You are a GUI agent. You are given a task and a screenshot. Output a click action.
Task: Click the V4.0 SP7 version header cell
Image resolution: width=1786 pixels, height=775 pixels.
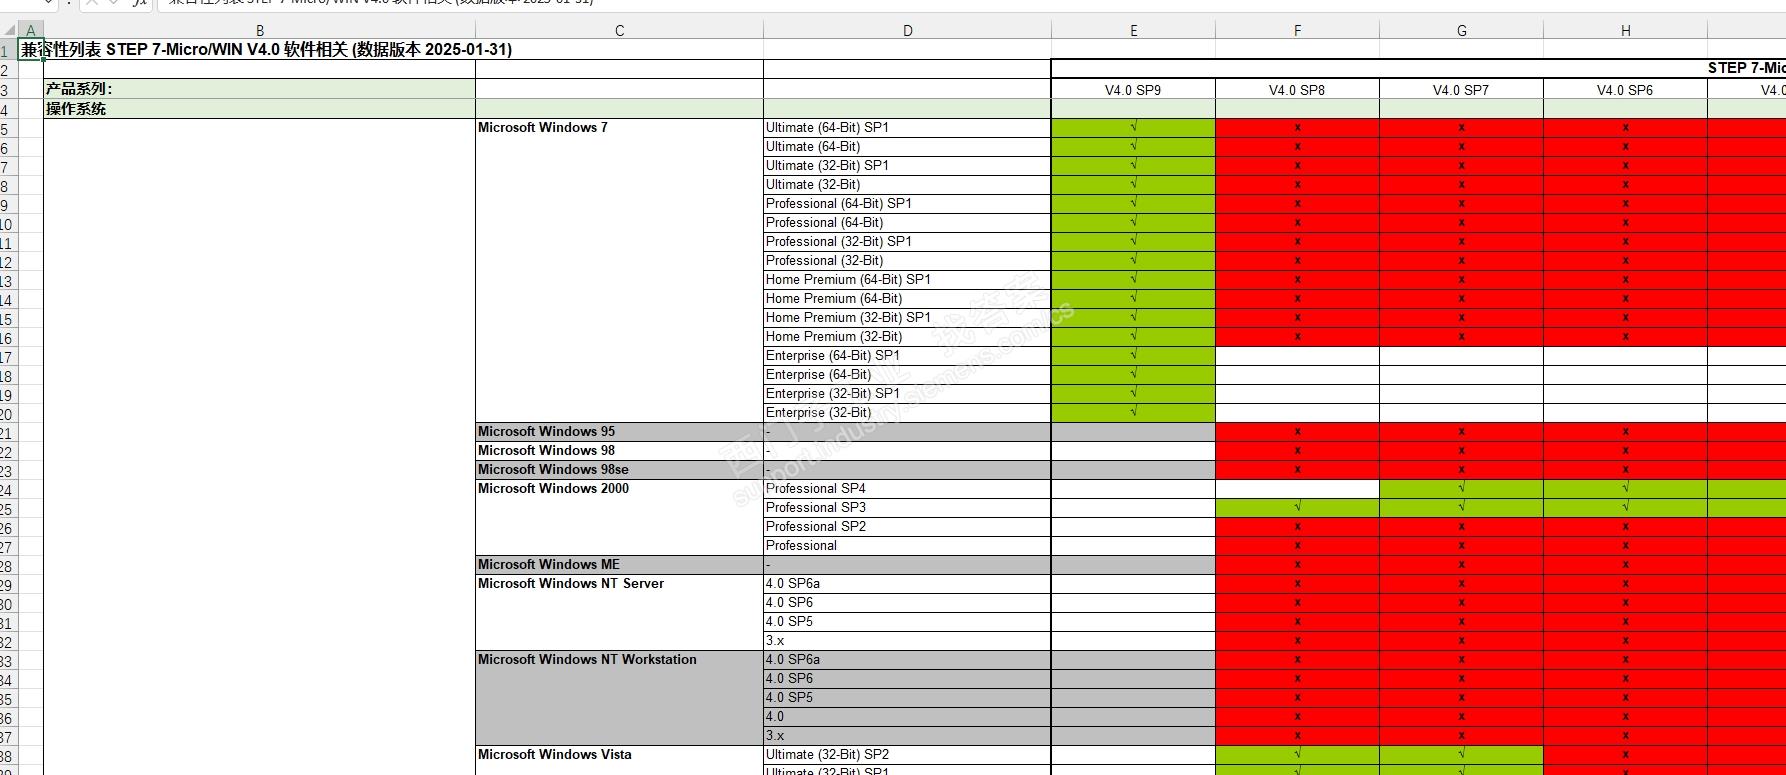[x=1462, y=90]
